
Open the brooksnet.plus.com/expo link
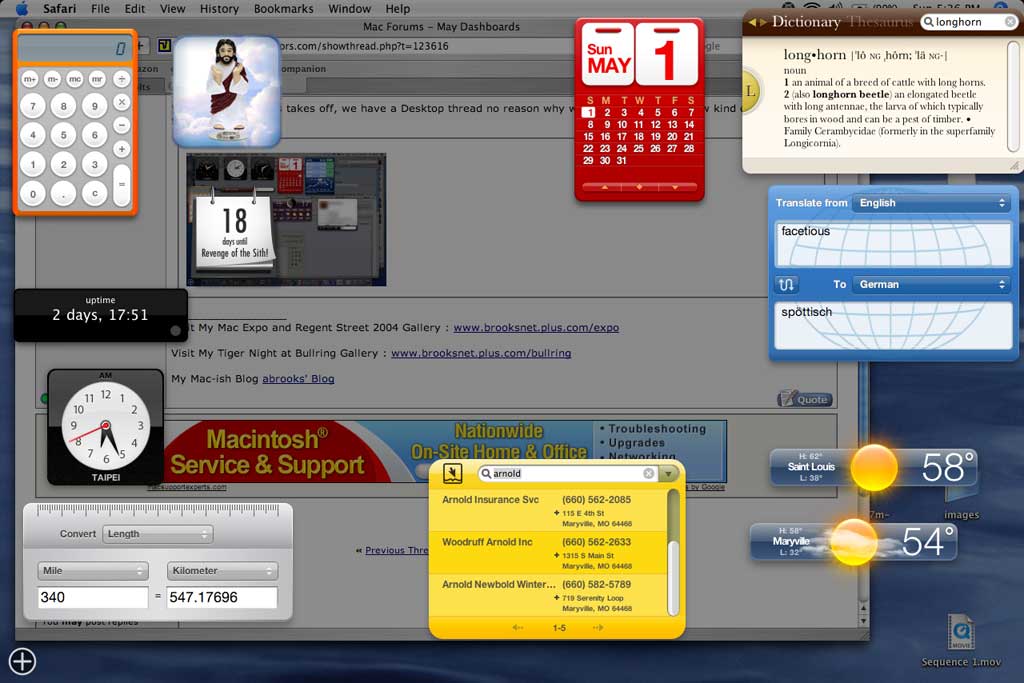[x=536, y=328]
